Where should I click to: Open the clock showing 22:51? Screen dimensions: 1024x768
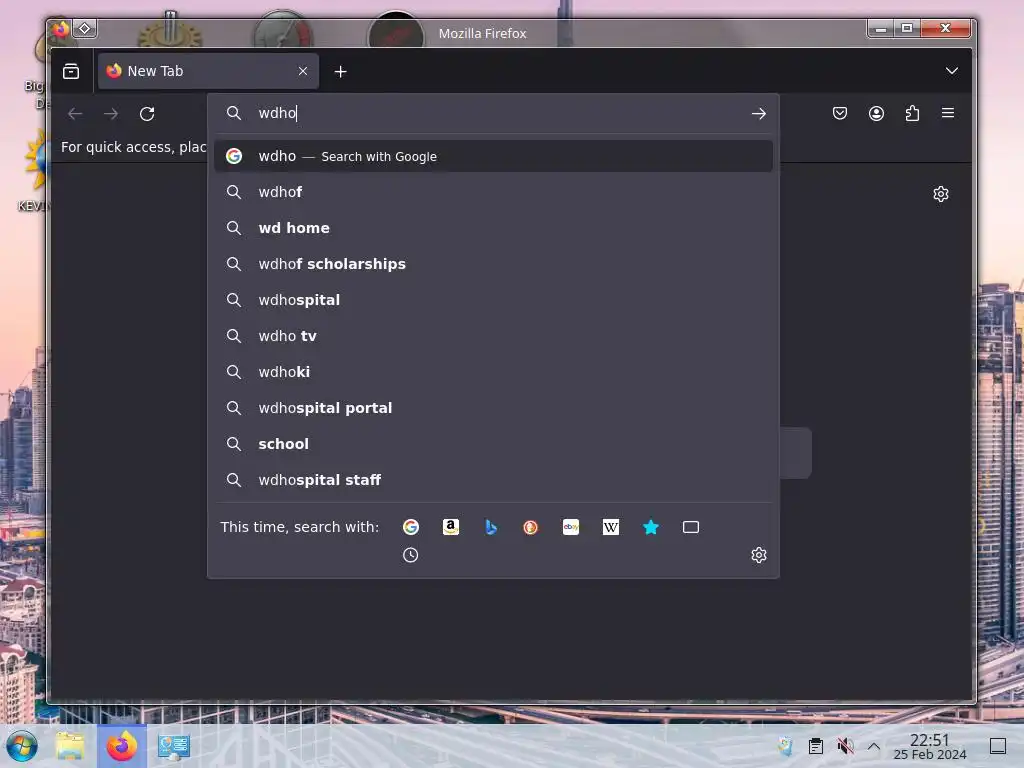(x=929, y=746)
